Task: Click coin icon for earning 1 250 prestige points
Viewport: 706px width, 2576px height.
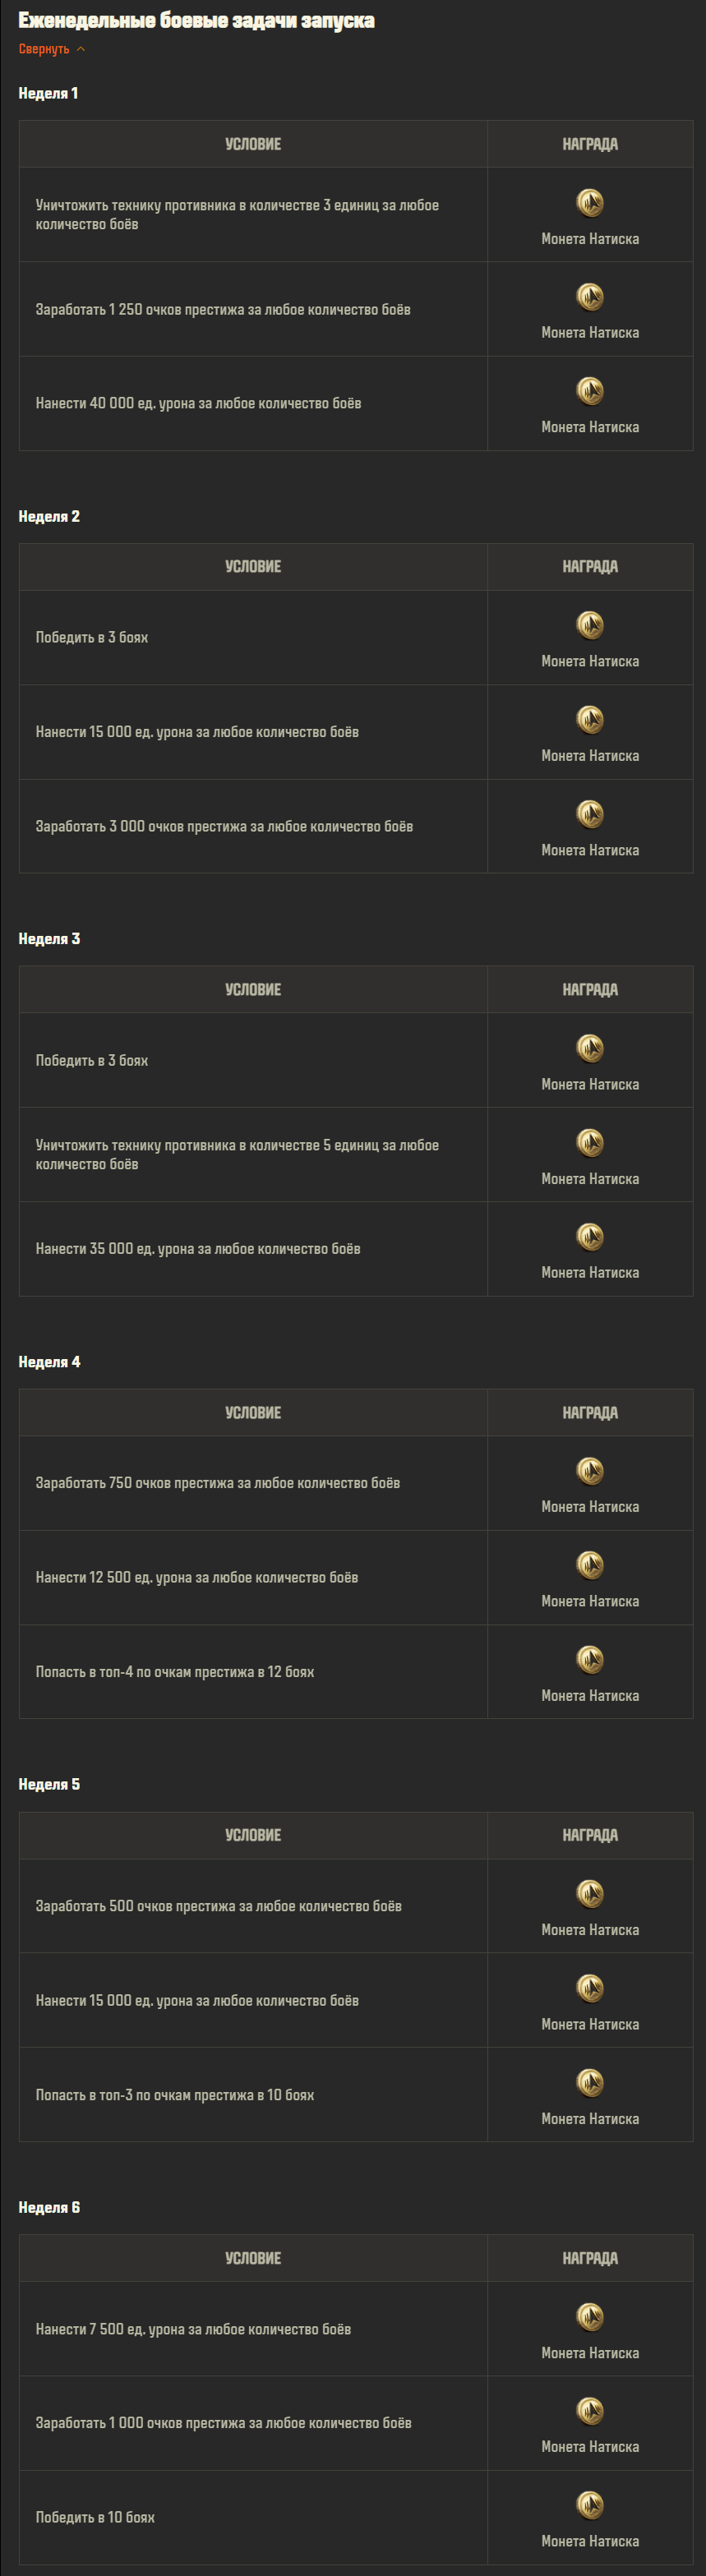Action: (590, 296)
